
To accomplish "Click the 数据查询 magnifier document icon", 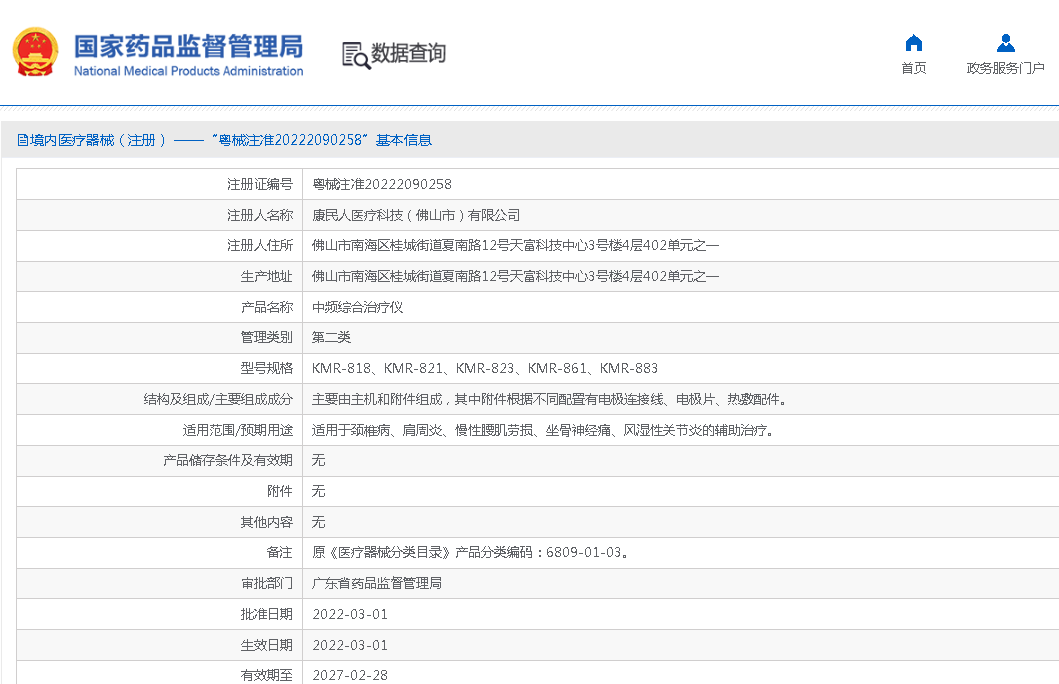I will tap(355, 54).
